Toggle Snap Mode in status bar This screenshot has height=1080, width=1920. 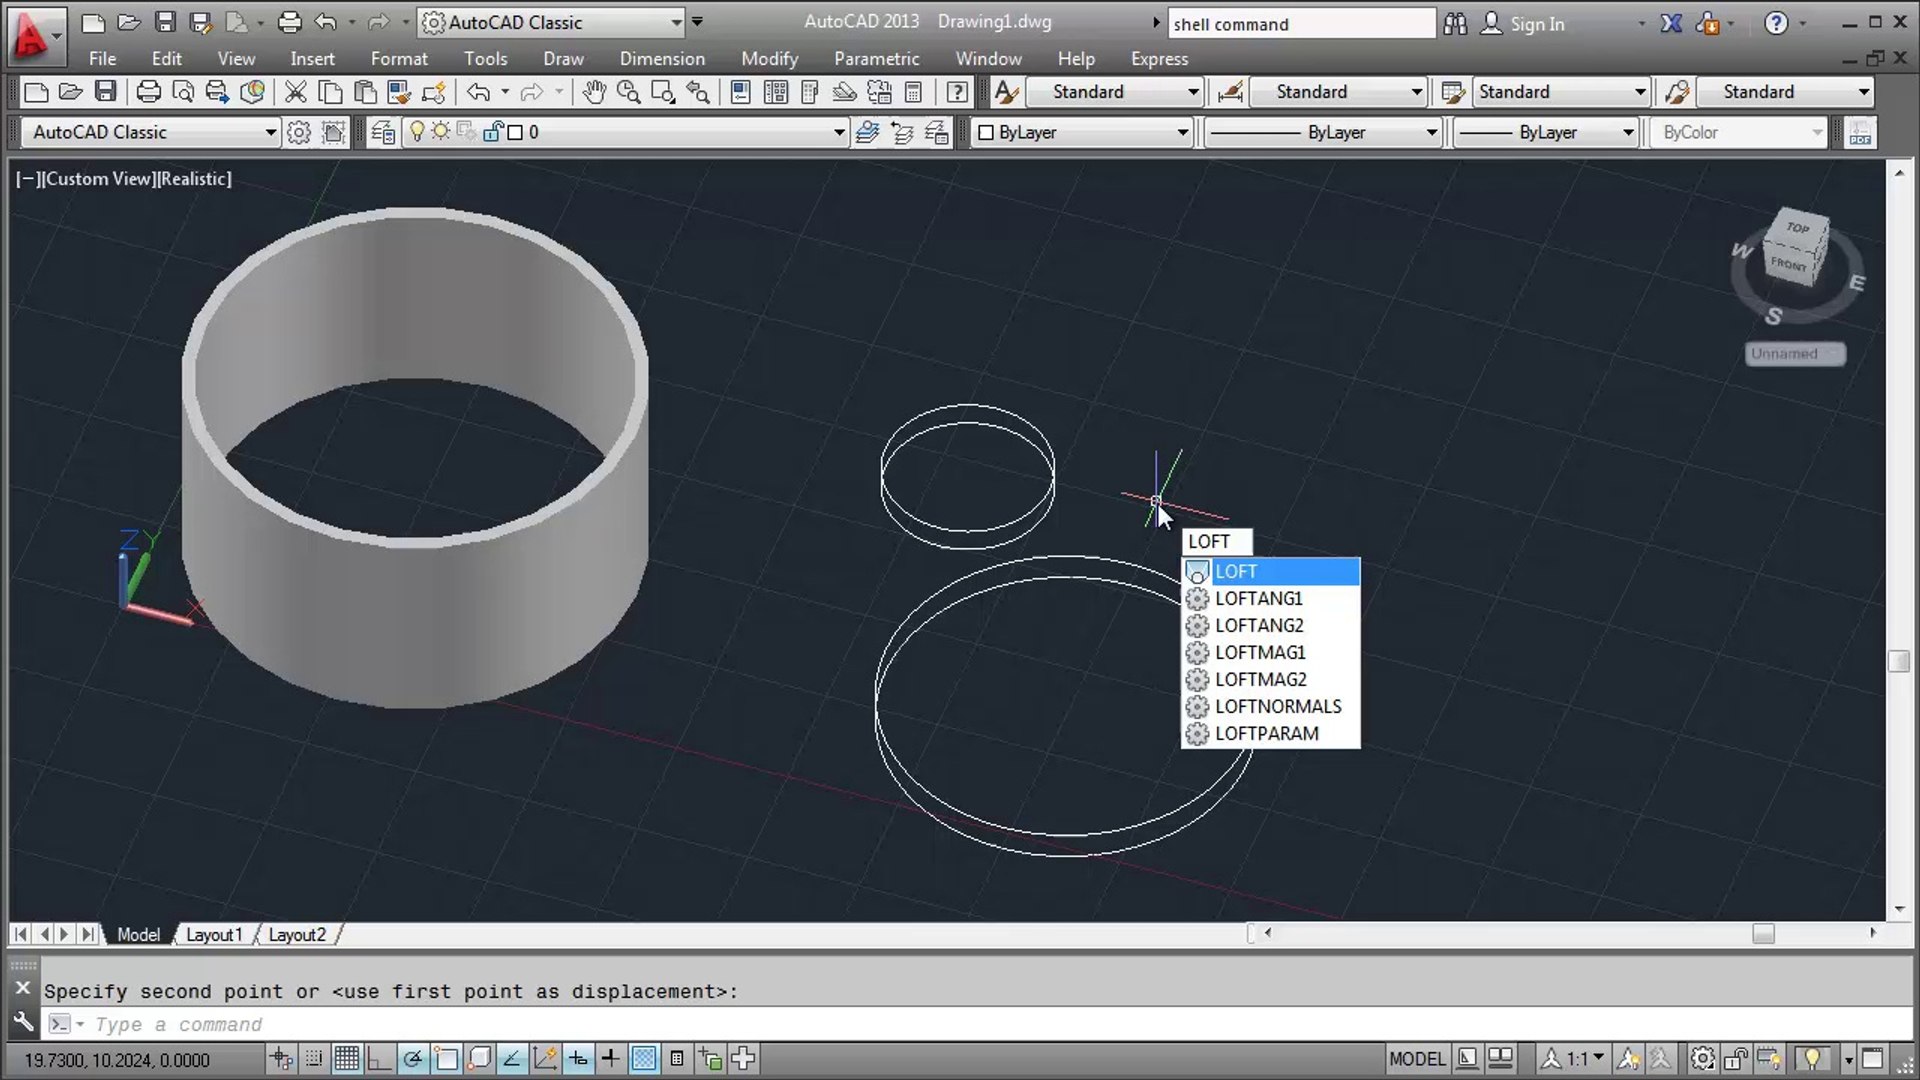314,1058
